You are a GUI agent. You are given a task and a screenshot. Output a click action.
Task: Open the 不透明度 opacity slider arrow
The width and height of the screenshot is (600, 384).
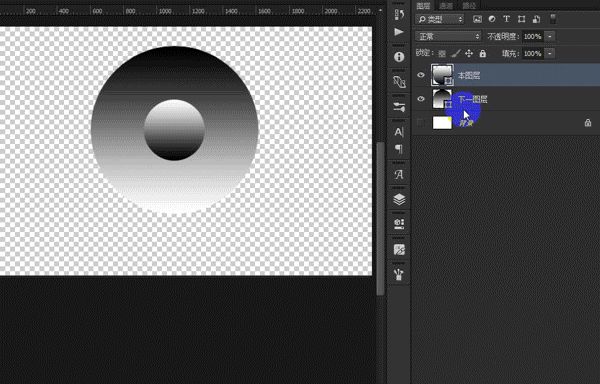point(550,36)
